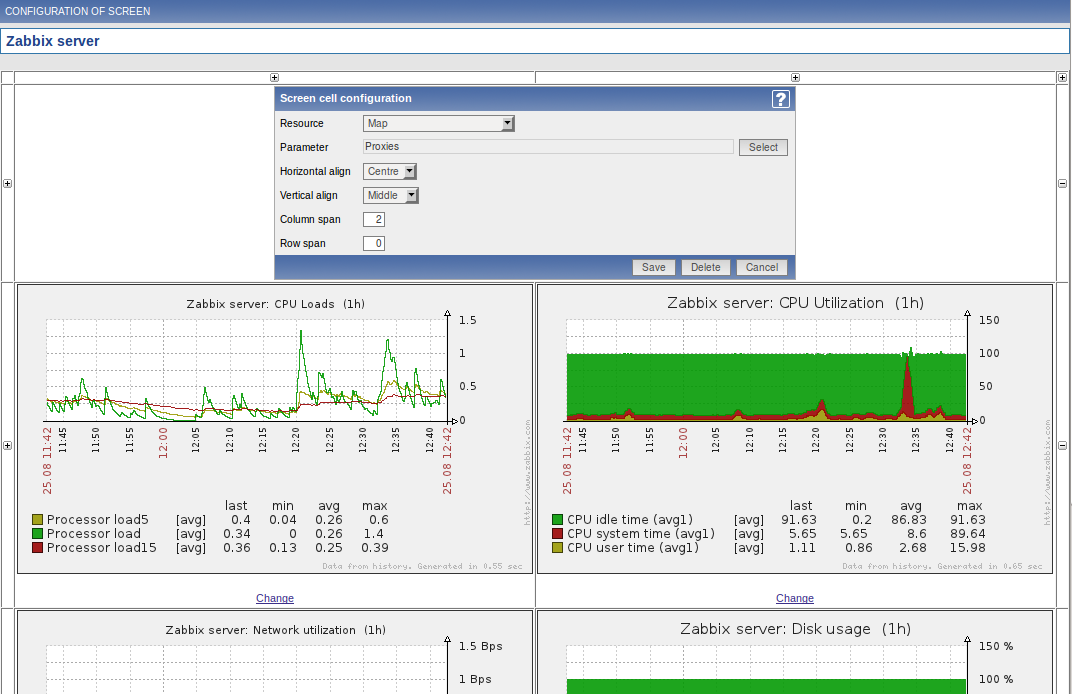1072x694 pixels.
Task: Click avg value 86.83 for CPU idle time
Action: click(x=909, y=520)
